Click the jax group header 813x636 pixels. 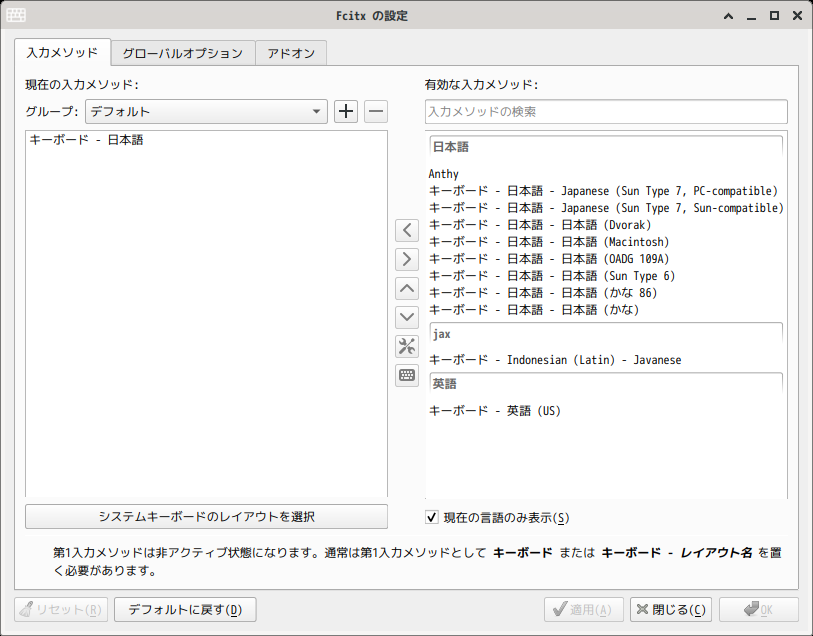[x=606, y=334]
